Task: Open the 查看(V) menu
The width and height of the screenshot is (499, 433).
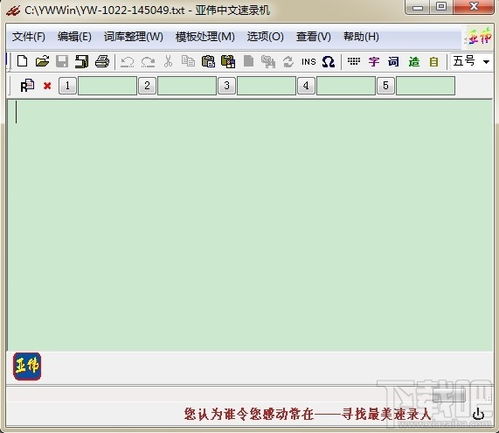Action: click(x=314, y=37)
